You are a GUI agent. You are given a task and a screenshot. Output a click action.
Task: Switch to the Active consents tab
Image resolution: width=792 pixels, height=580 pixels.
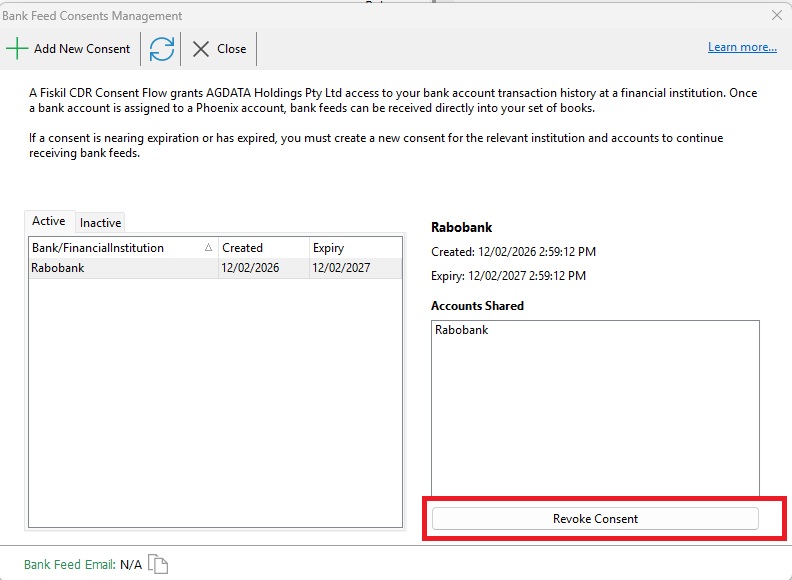(49, 221)
